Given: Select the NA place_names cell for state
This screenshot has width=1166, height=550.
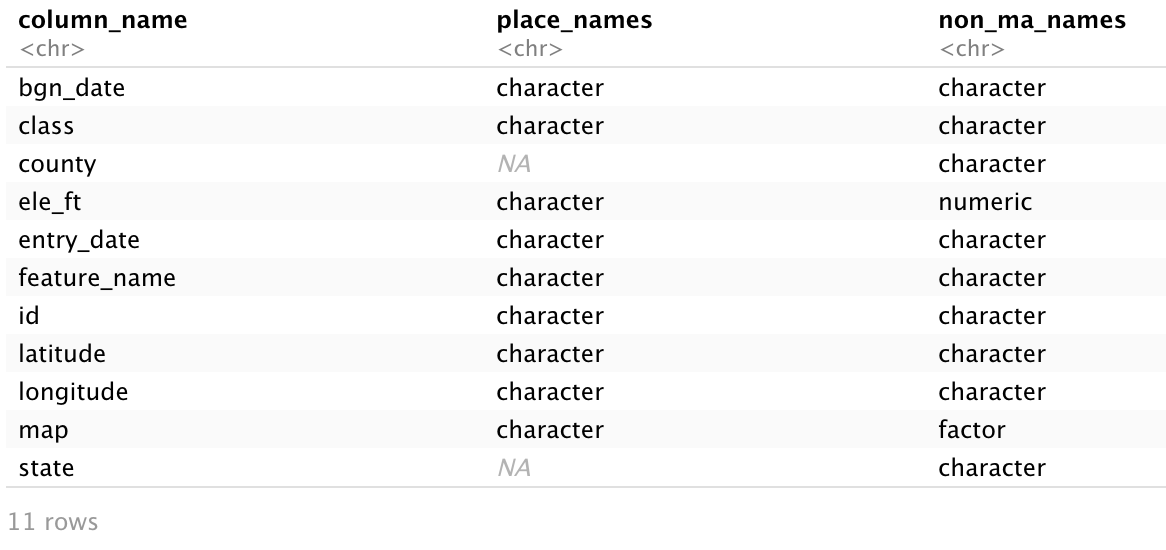Looking at the screenshot, I should pyautogui.click(x=514, y=468).
